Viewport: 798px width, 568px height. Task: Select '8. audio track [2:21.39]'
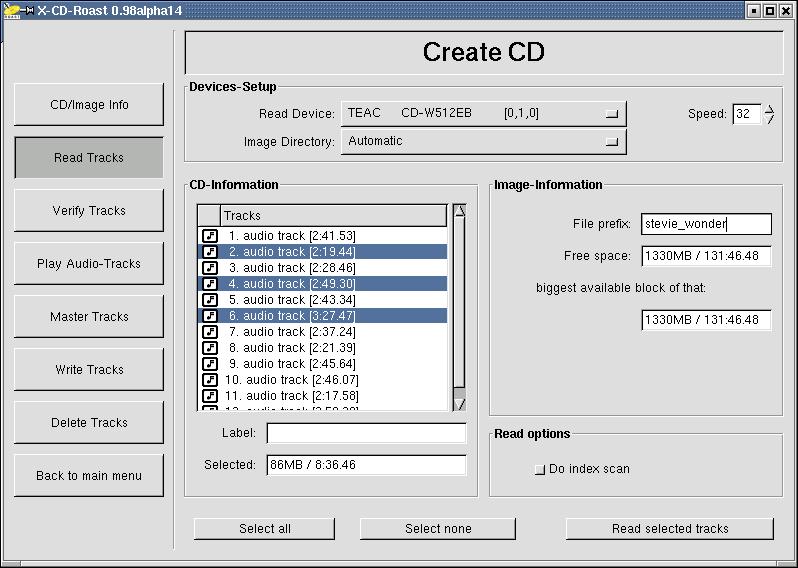[x=322, y=348]
